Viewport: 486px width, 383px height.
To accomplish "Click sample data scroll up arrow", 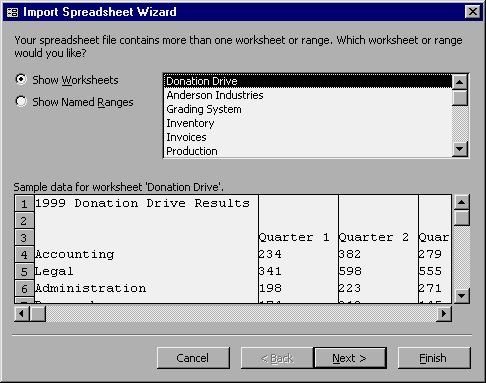I will click(462, 202).
